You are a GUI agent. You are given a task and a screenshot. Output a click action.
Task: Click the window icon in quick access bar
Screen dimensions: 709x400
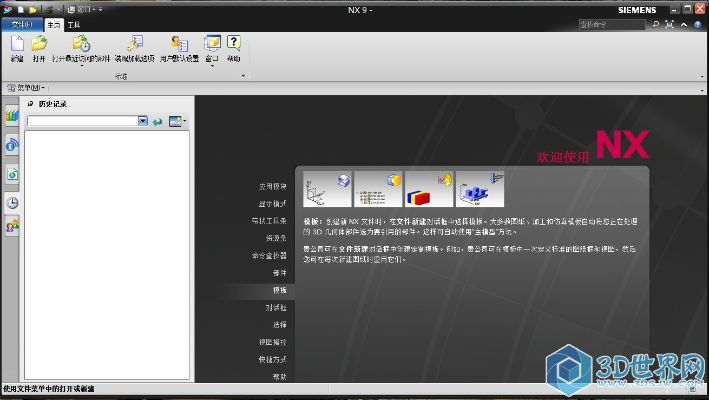click(x=71, y=9)
